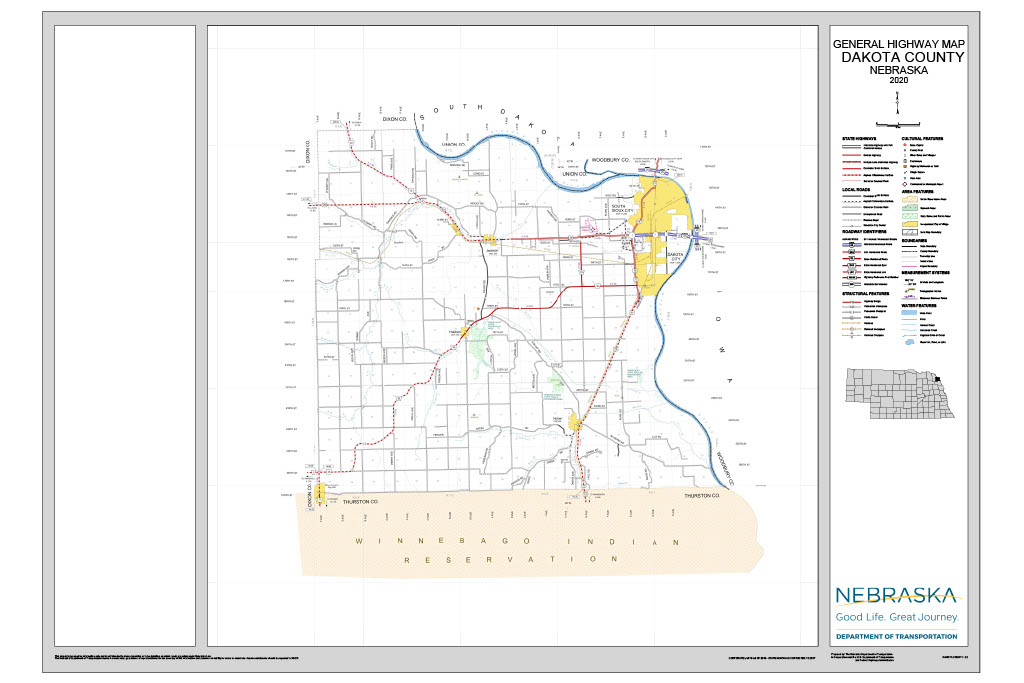Click the Jackson town label
This screenshot has height=683, width=1024.
click(x=492, y=250)
